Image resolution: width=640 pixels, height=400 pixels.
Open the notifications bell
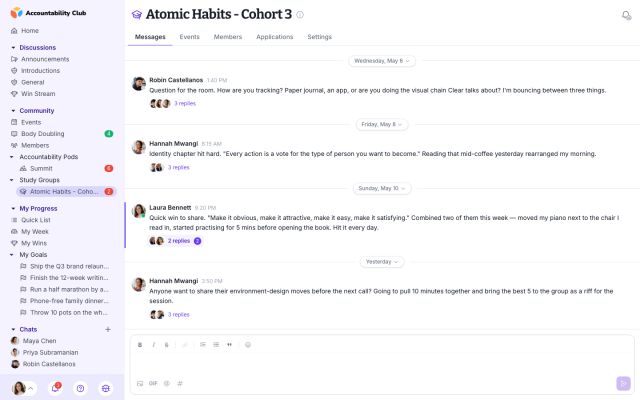55,388
